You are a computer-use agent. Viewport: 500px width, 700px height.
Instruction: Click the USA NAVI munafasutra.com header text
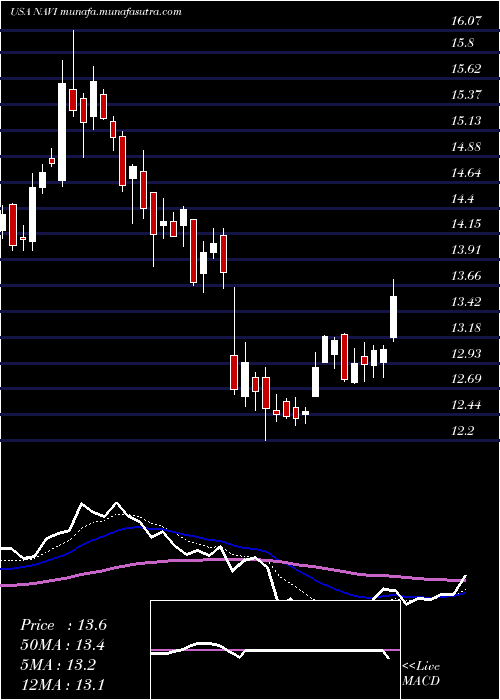[96, 12]
